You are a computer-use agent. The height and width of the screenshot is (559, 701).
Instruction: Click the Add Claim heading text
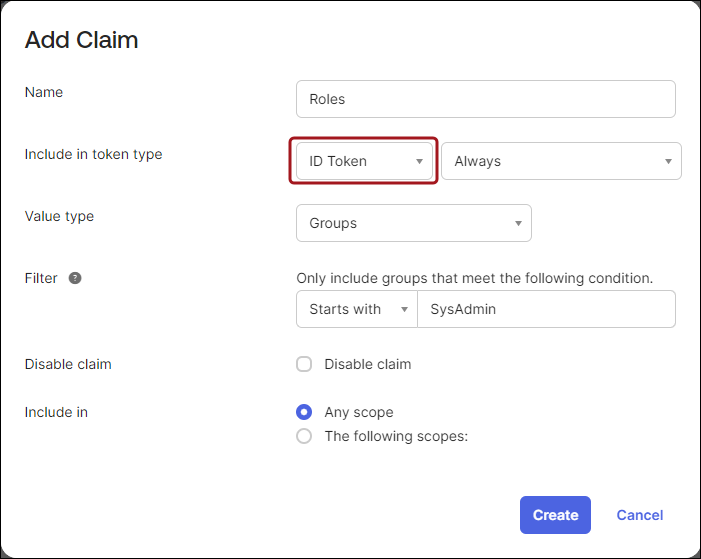click(x=81, y=40)
